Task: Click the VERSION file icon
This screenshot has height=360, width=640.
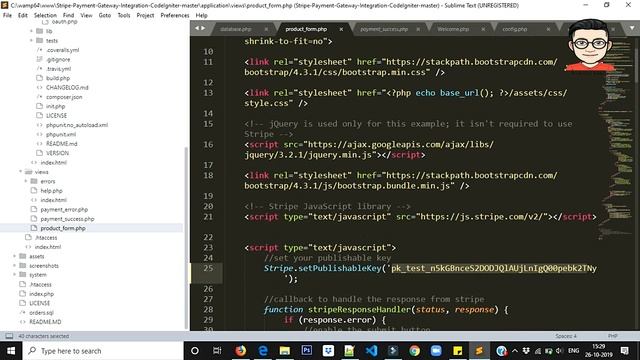Action: click(40, 153)
